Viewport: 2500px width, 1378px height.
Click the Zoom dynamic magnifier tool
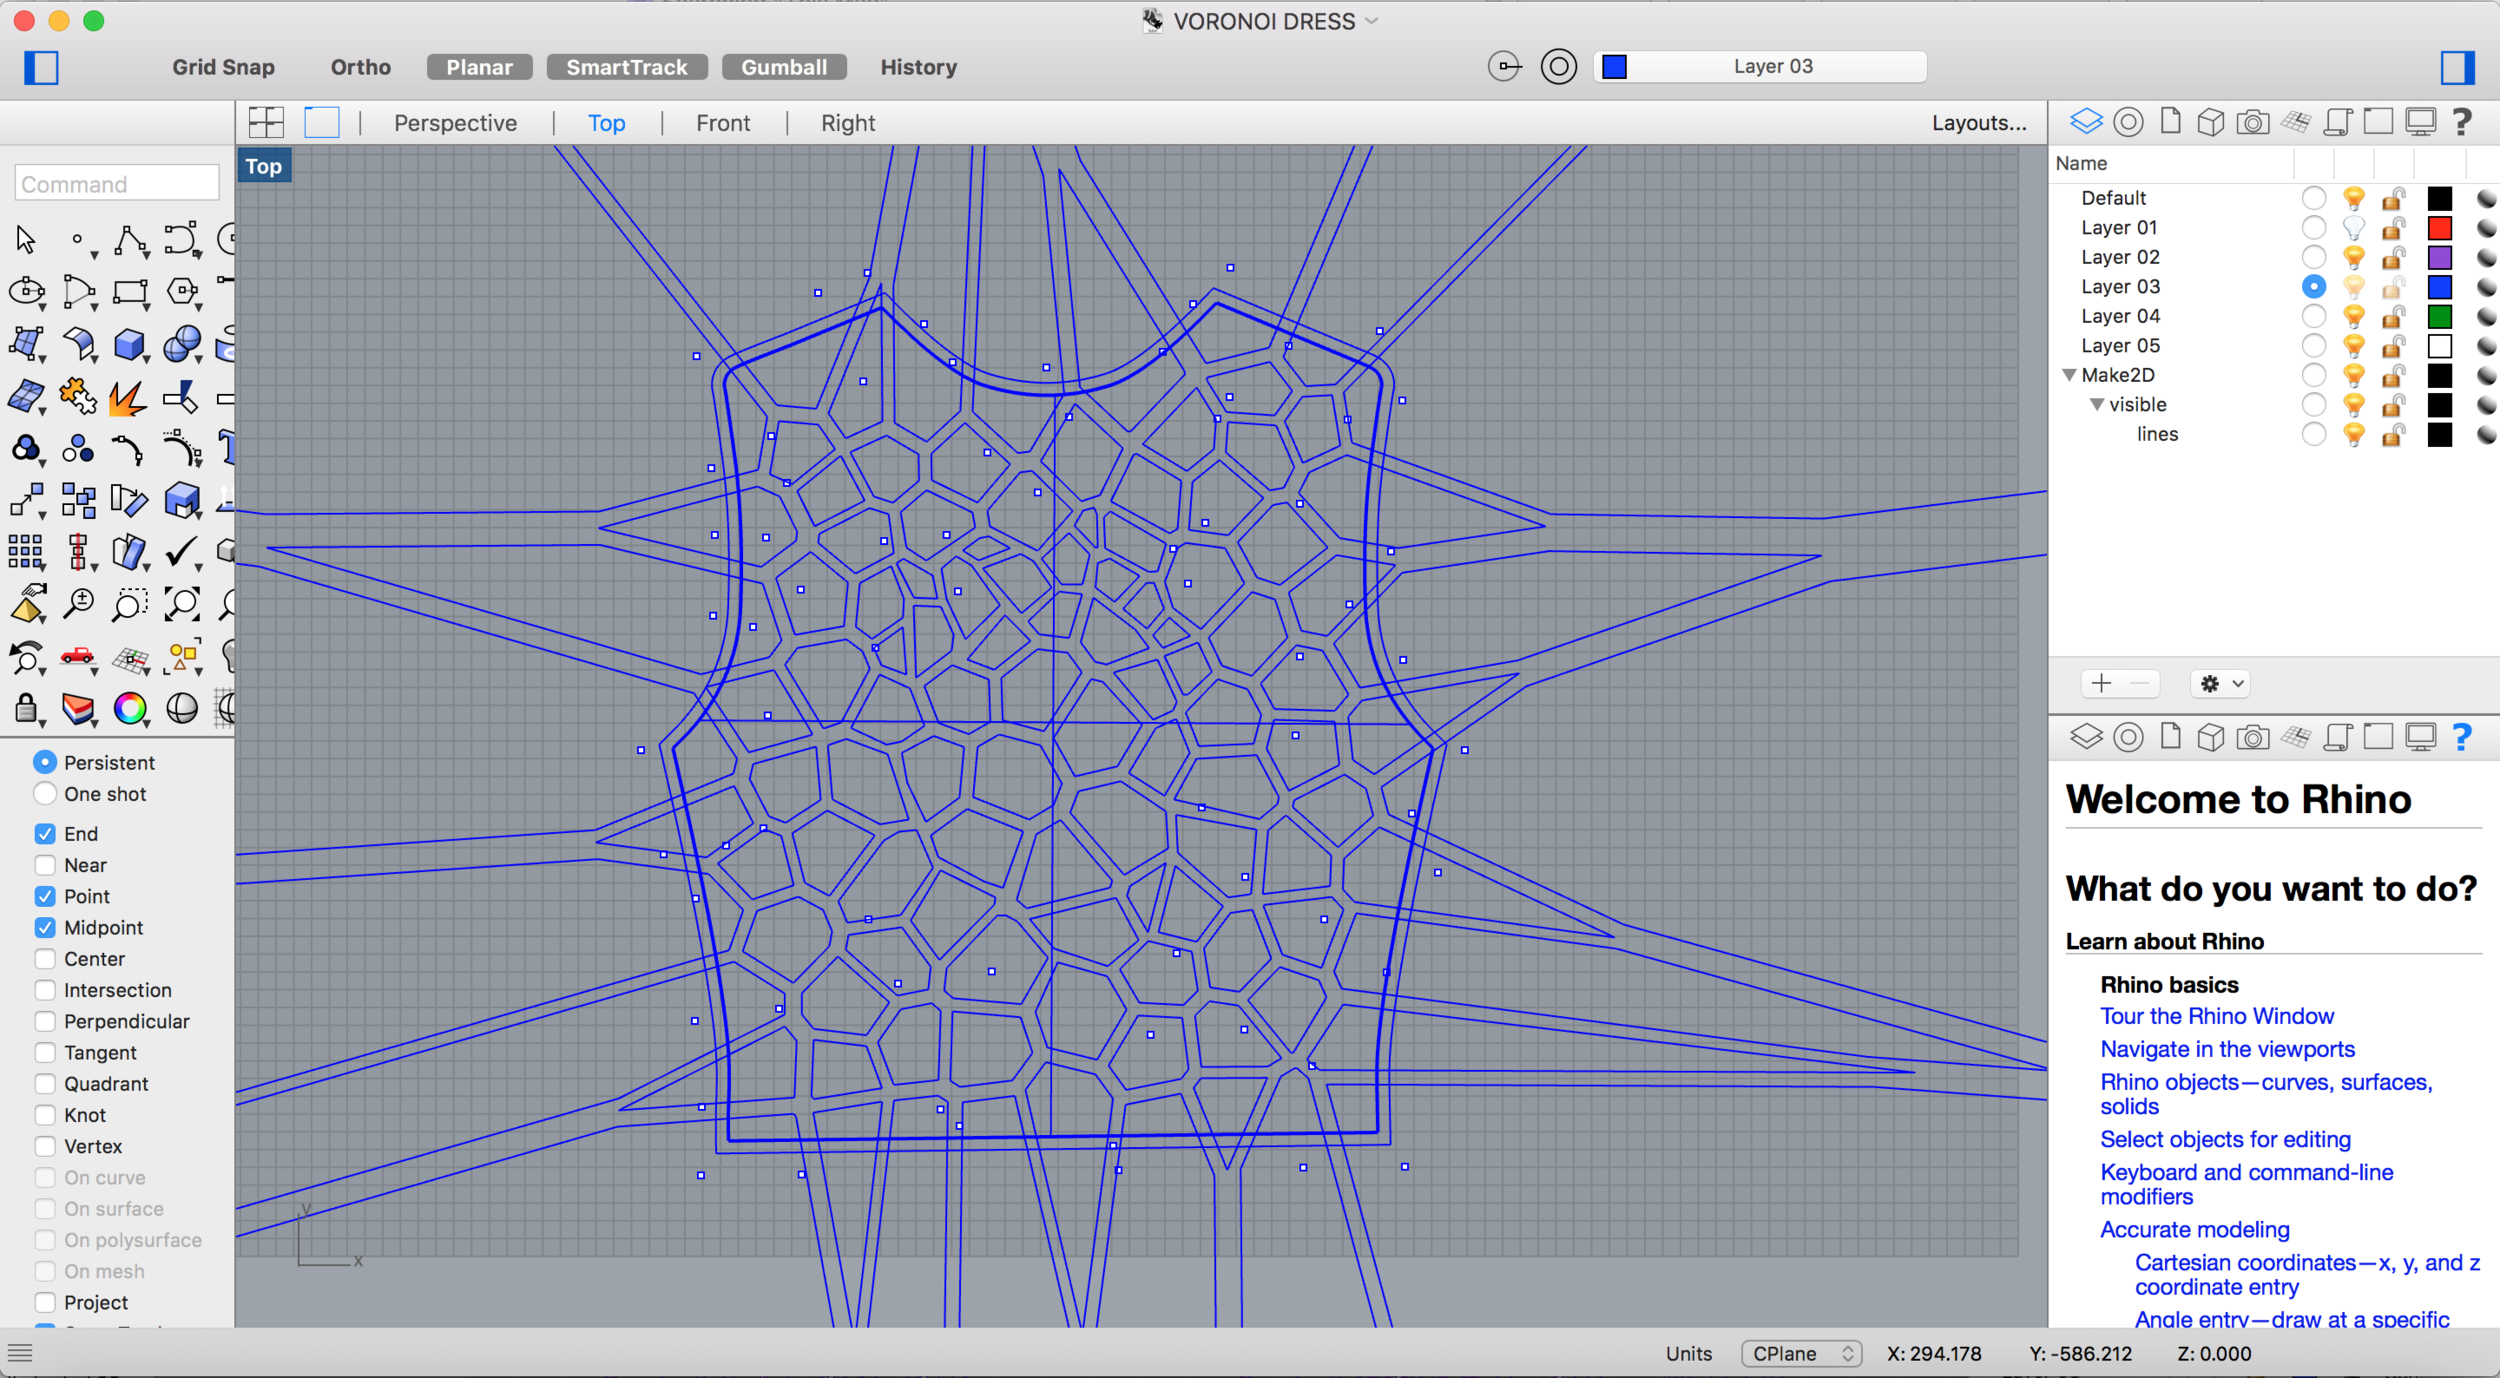point(78,604)
